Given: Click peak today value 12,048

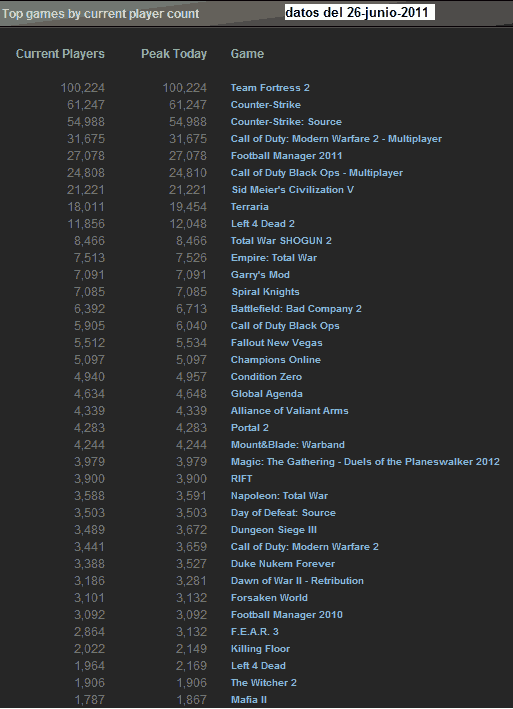Looking at the screenshot, I should click(x=188, y=224).
